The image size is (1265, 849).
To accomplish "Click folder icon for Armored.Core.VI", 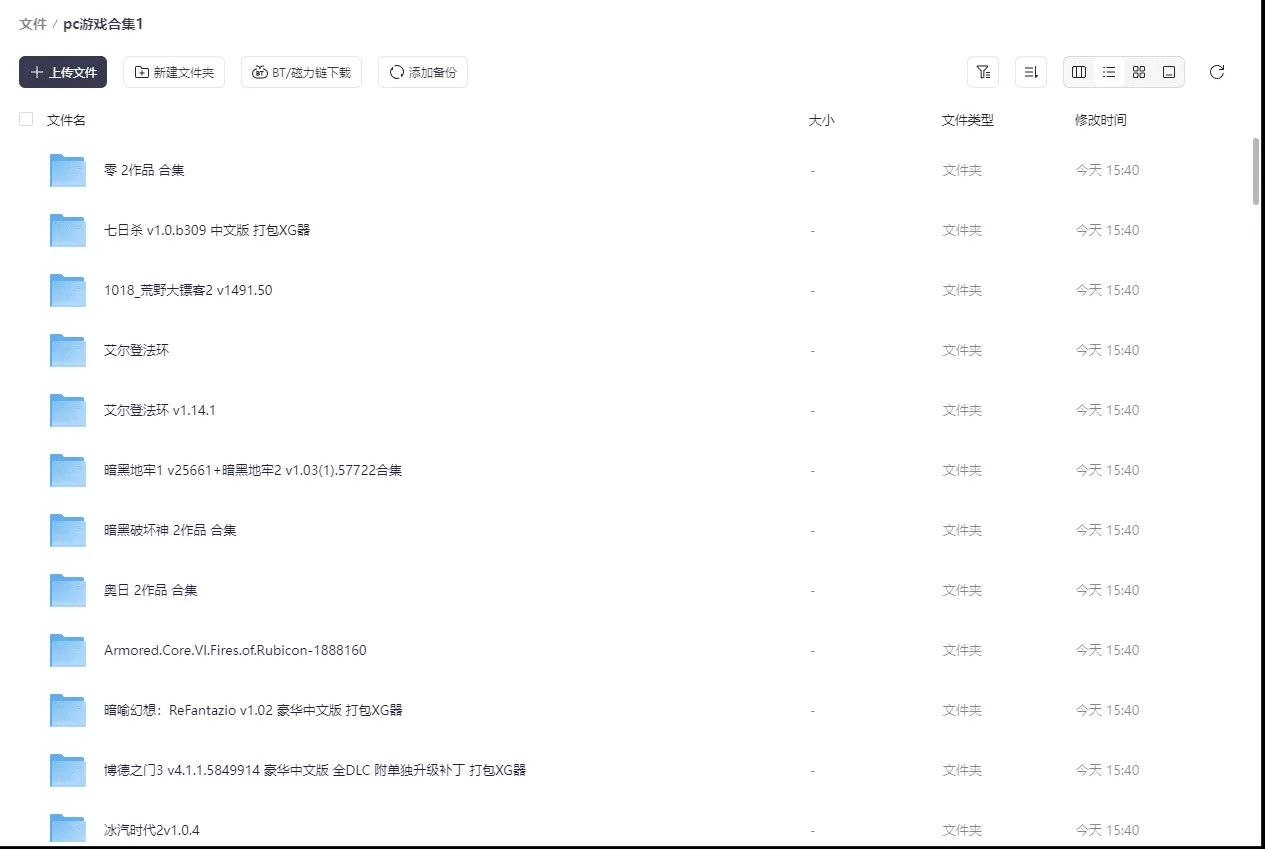I will [68, 650].
